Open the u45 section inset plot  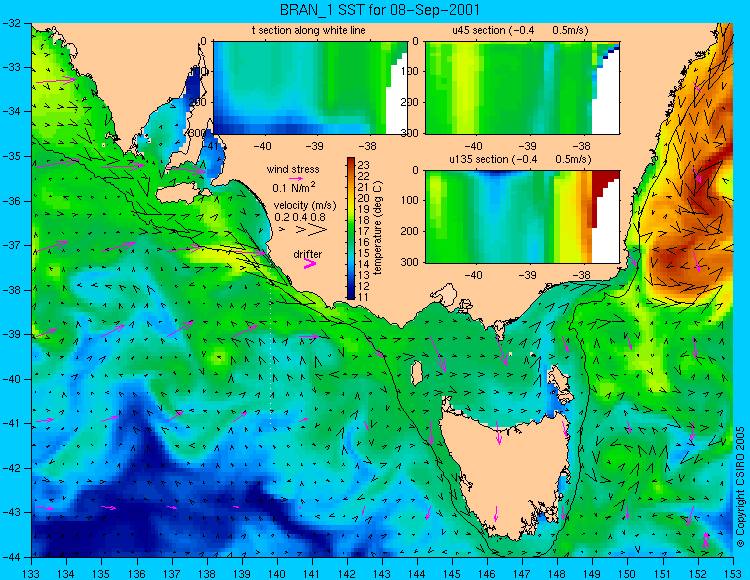pyautogui.click(x=522, y=88)
